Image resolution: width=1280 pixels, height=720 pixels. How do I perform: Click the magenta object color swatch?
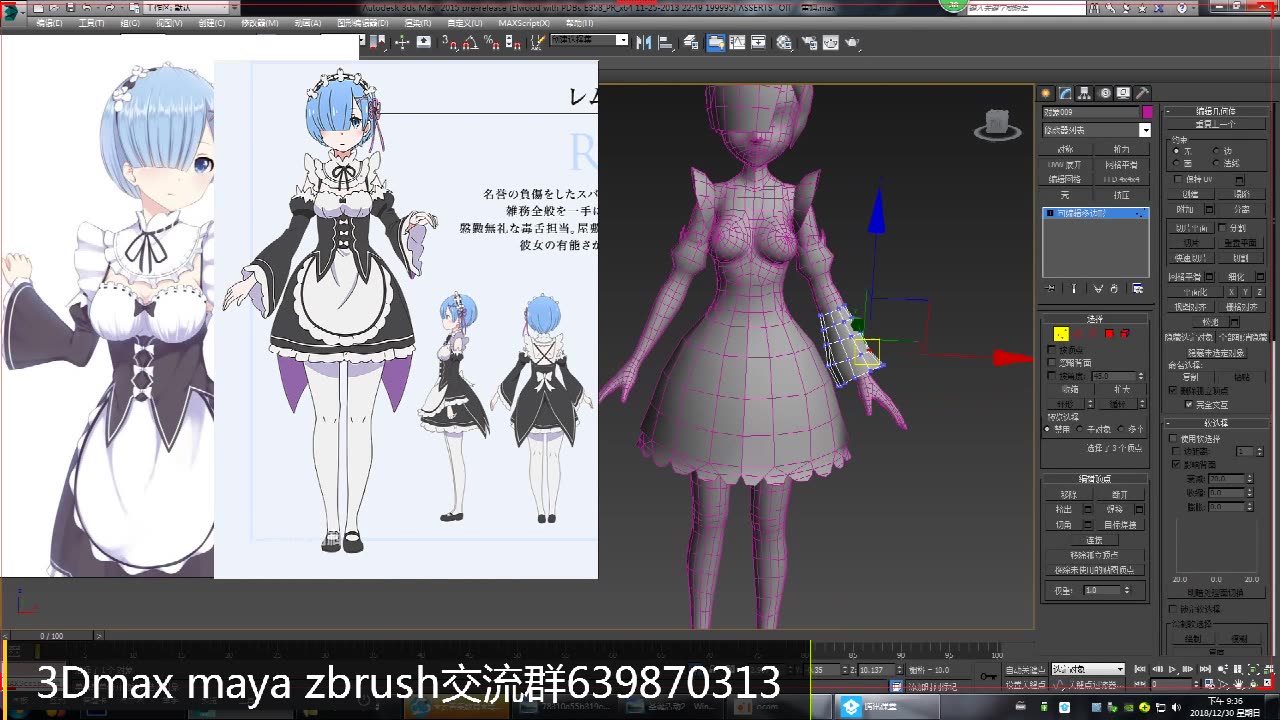coord(1147,112)
